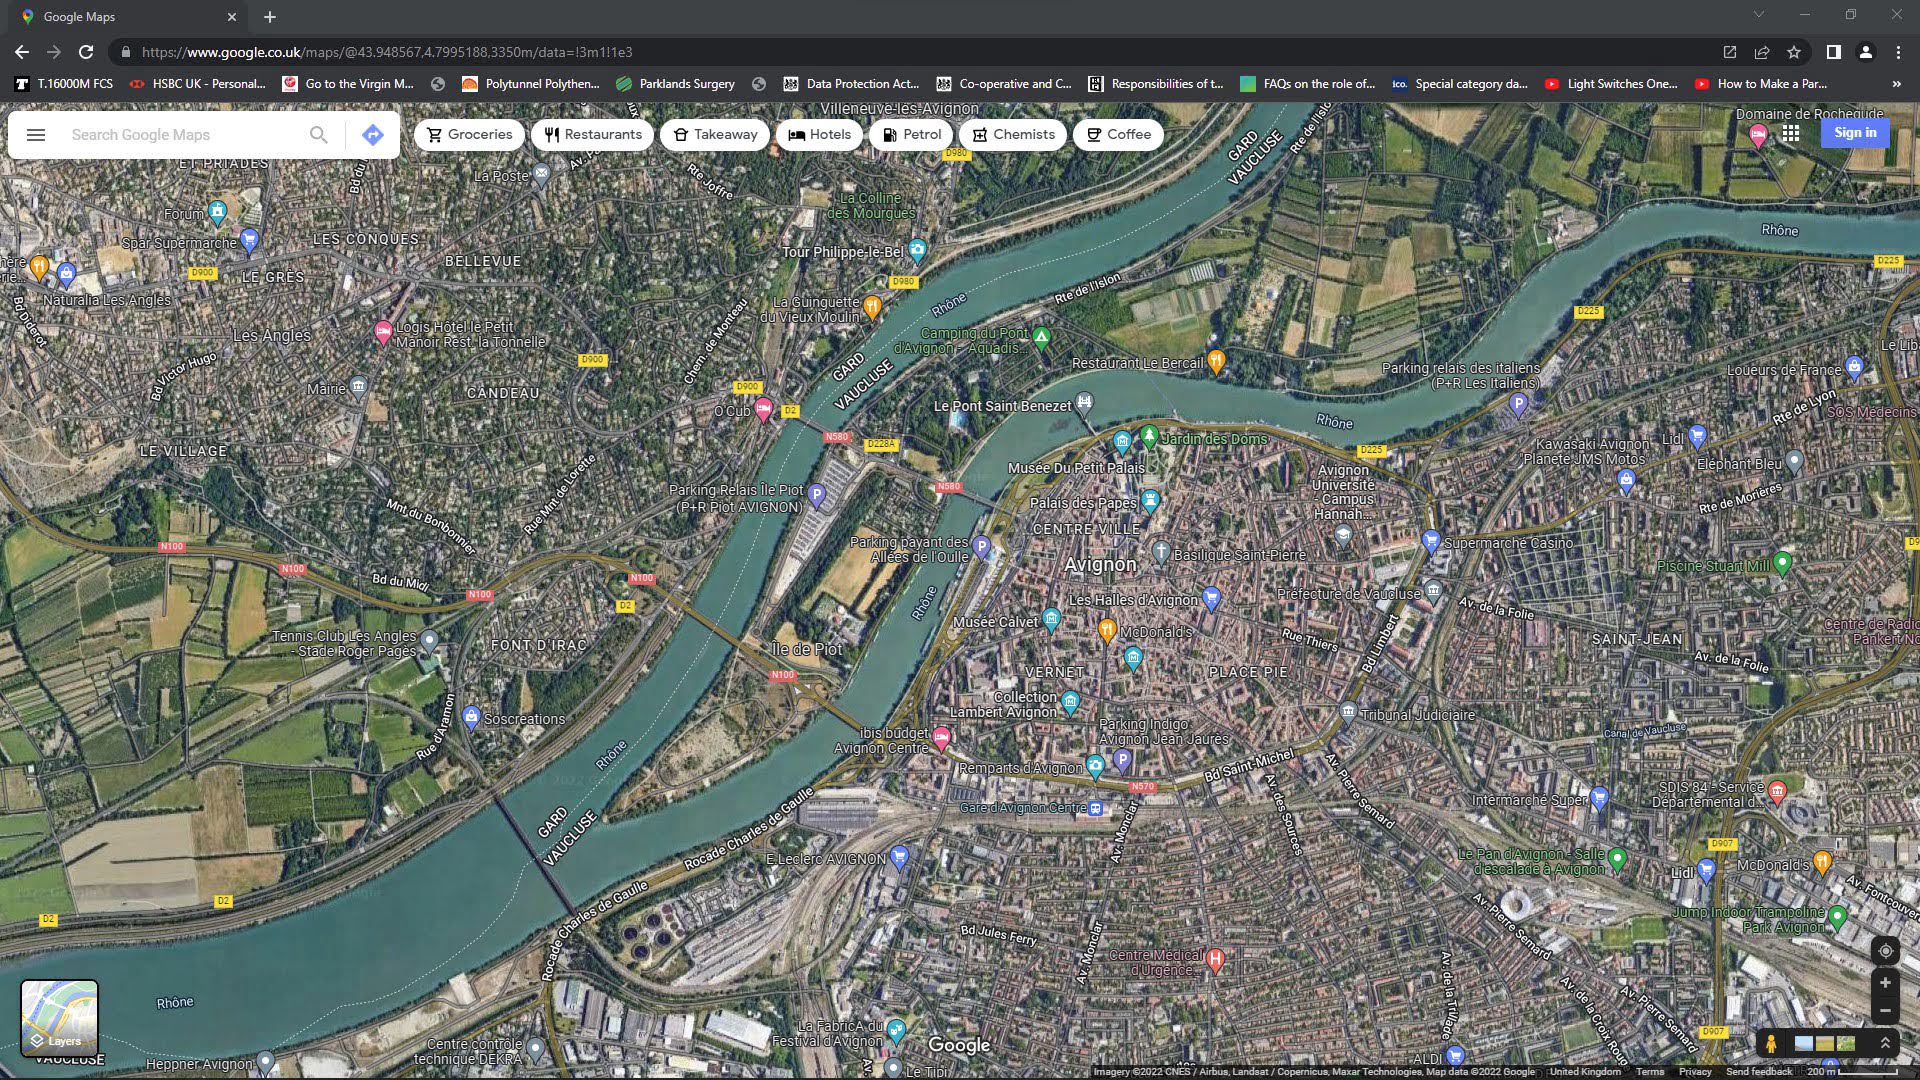Click the address bar URL
1920x1080 pixels.
(387, 52)
